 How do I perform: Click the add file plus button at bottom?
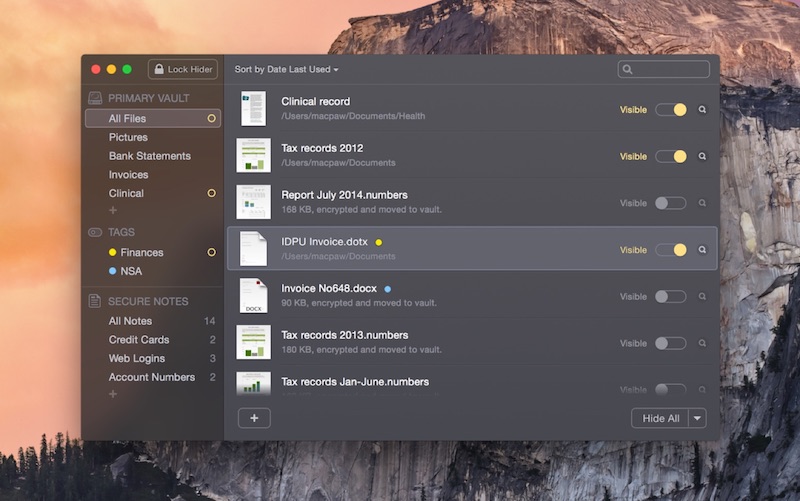[x=254, y=418]
